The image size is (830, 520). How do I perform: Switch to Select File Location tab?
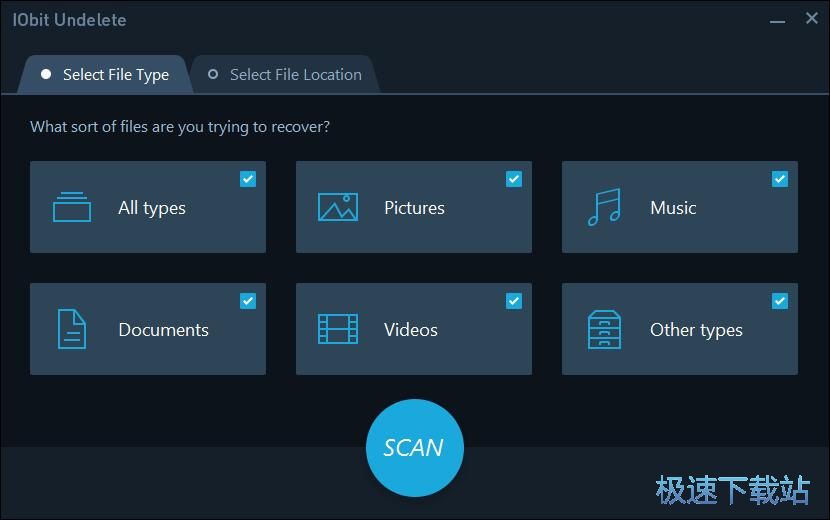(285, 75)
